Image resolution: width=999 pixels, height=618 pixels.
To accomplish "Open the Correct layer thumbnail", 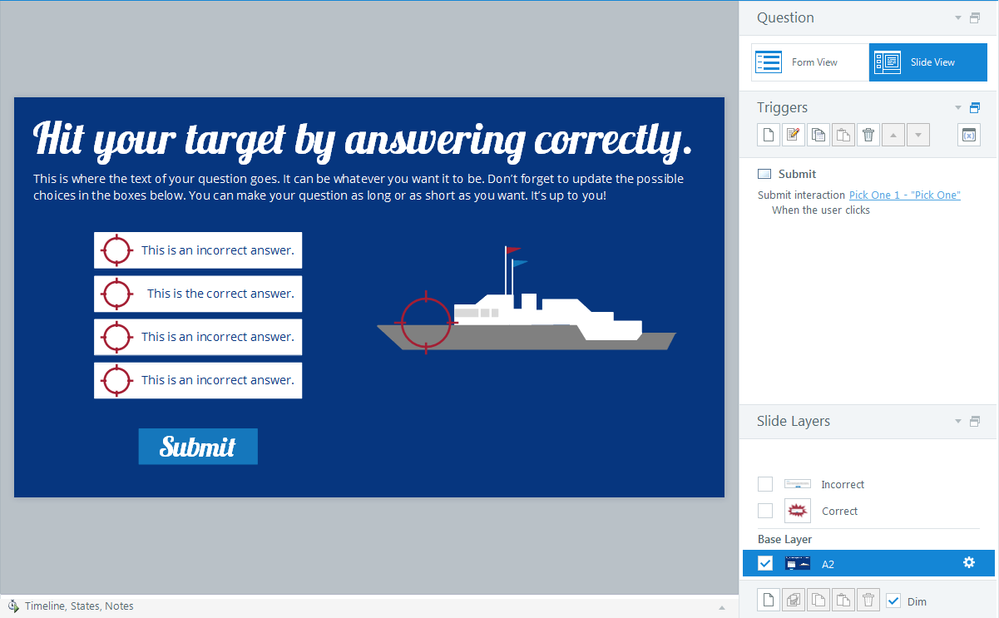I will (x=798, y=511).
